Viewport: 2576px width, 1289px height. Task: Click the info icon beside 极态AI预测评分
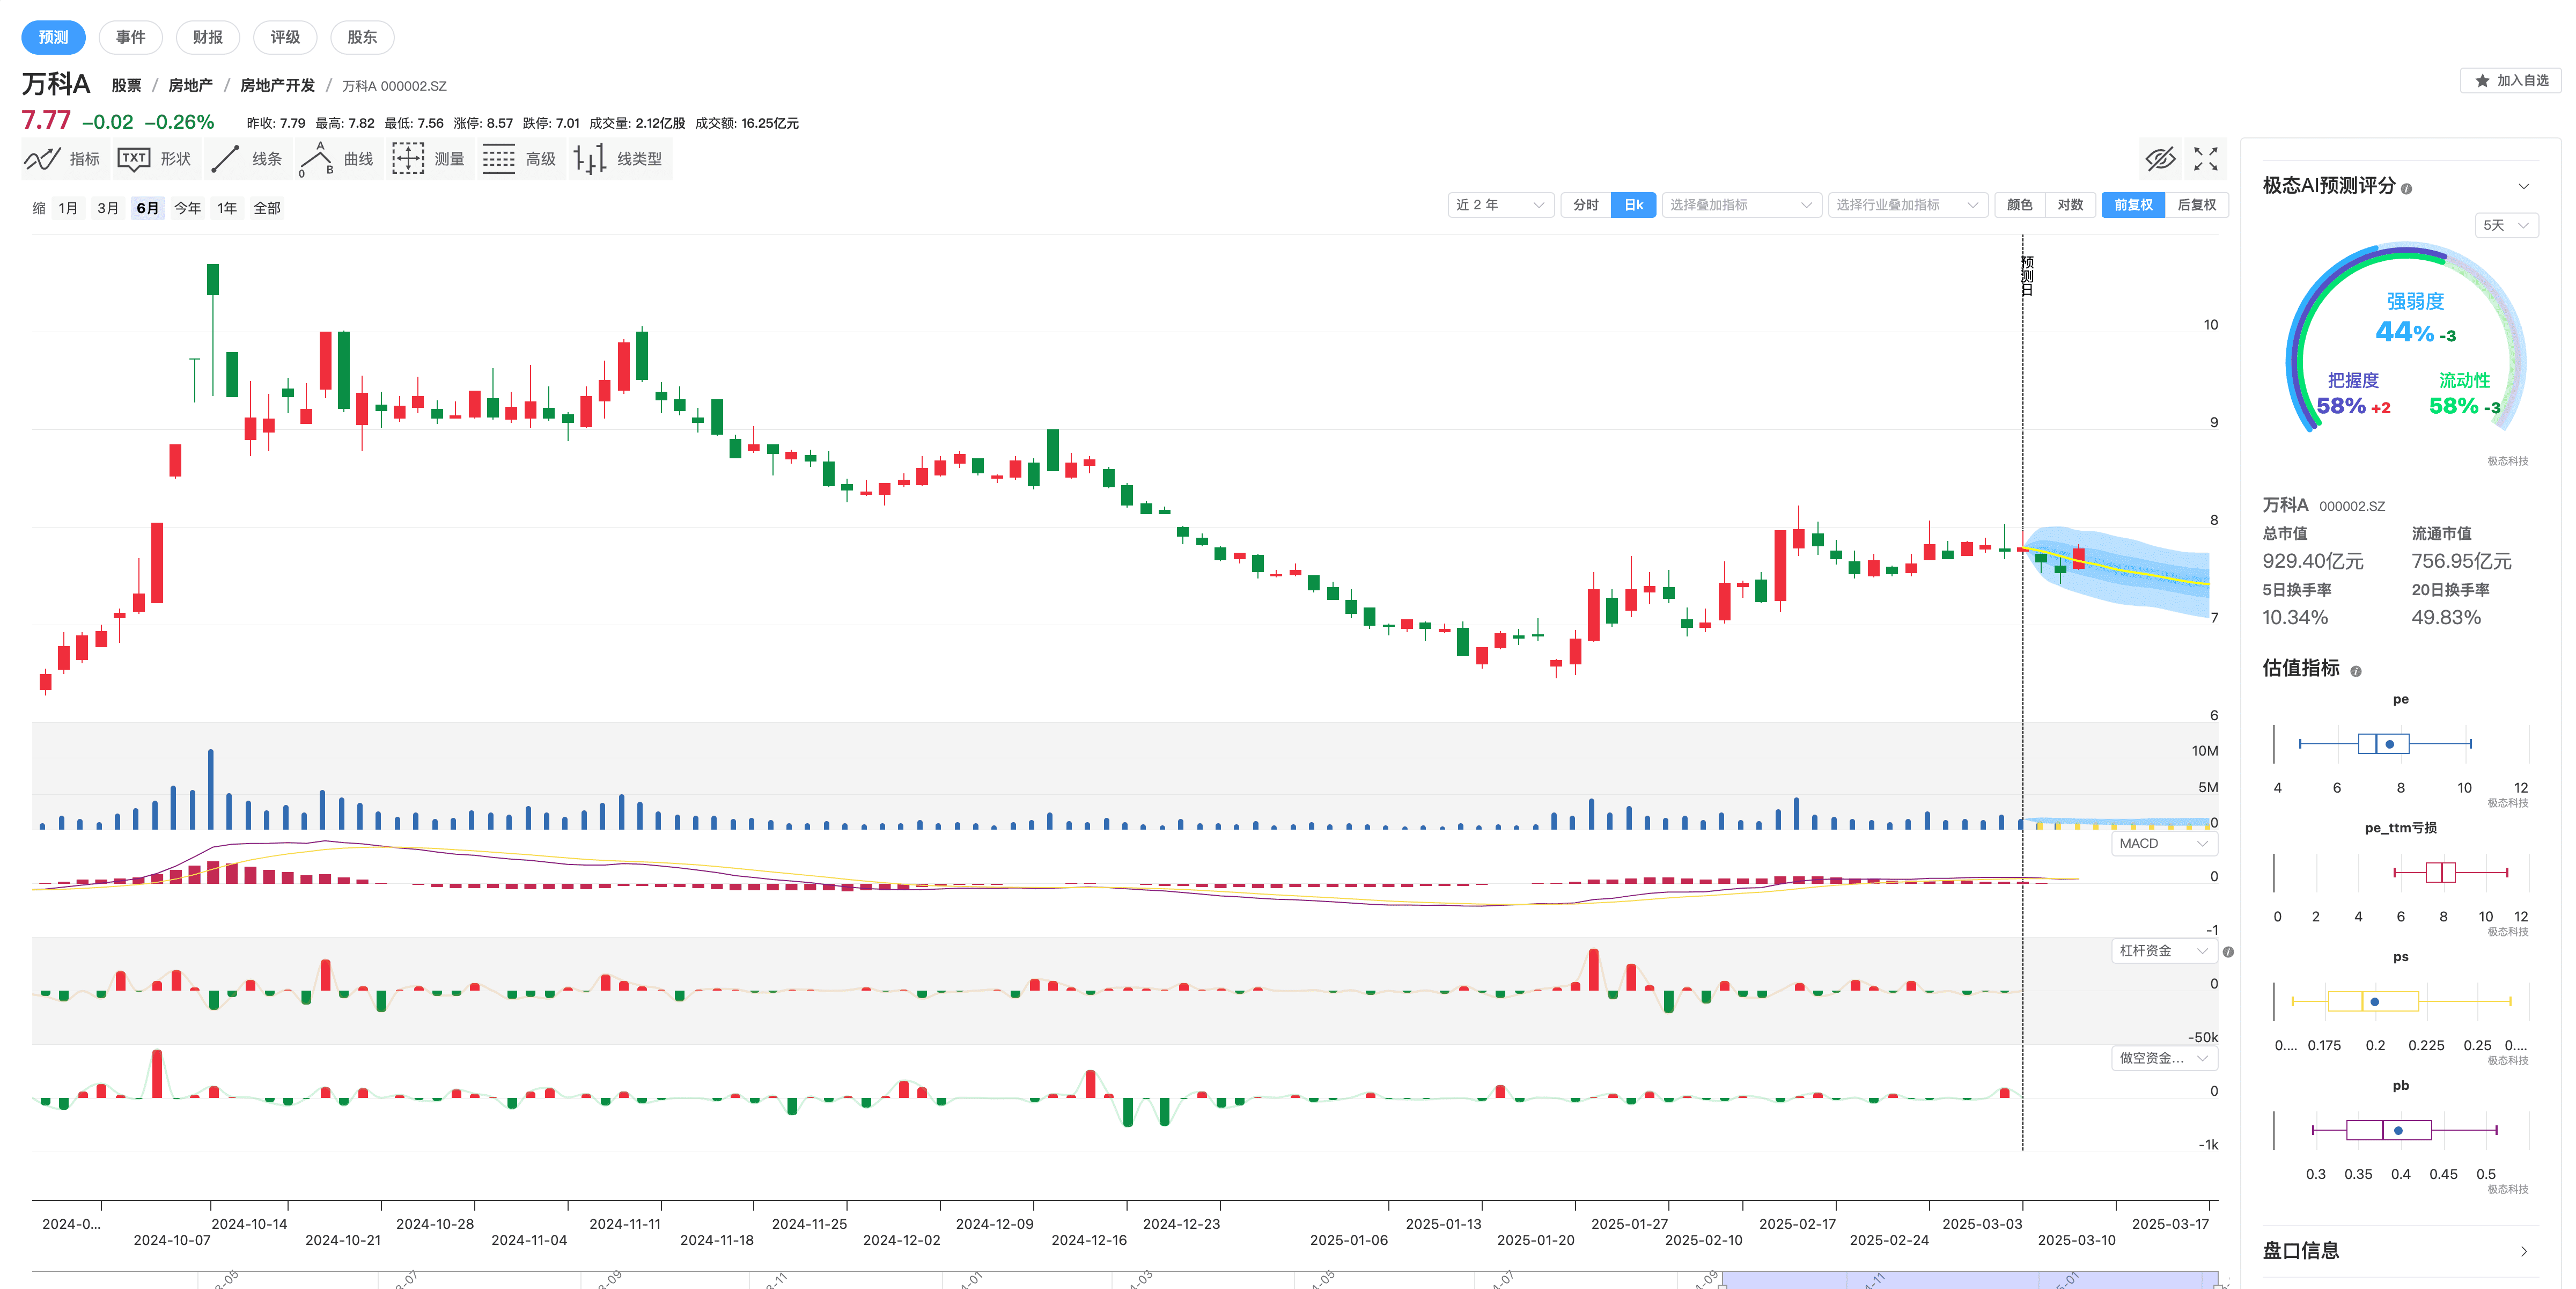click(2406, 188)
